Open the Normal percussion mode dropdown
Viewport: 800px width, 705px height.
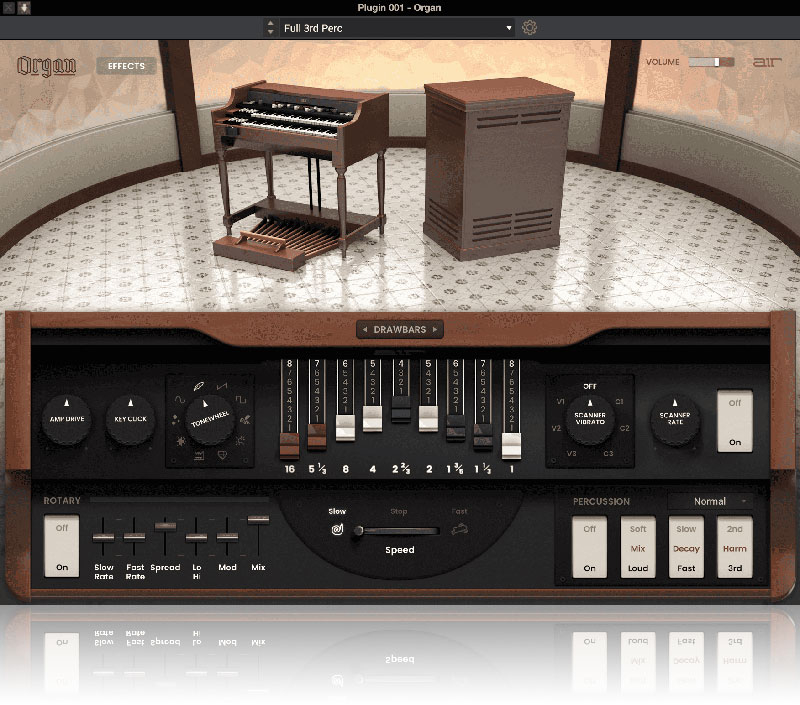click(x=710, y=501)
